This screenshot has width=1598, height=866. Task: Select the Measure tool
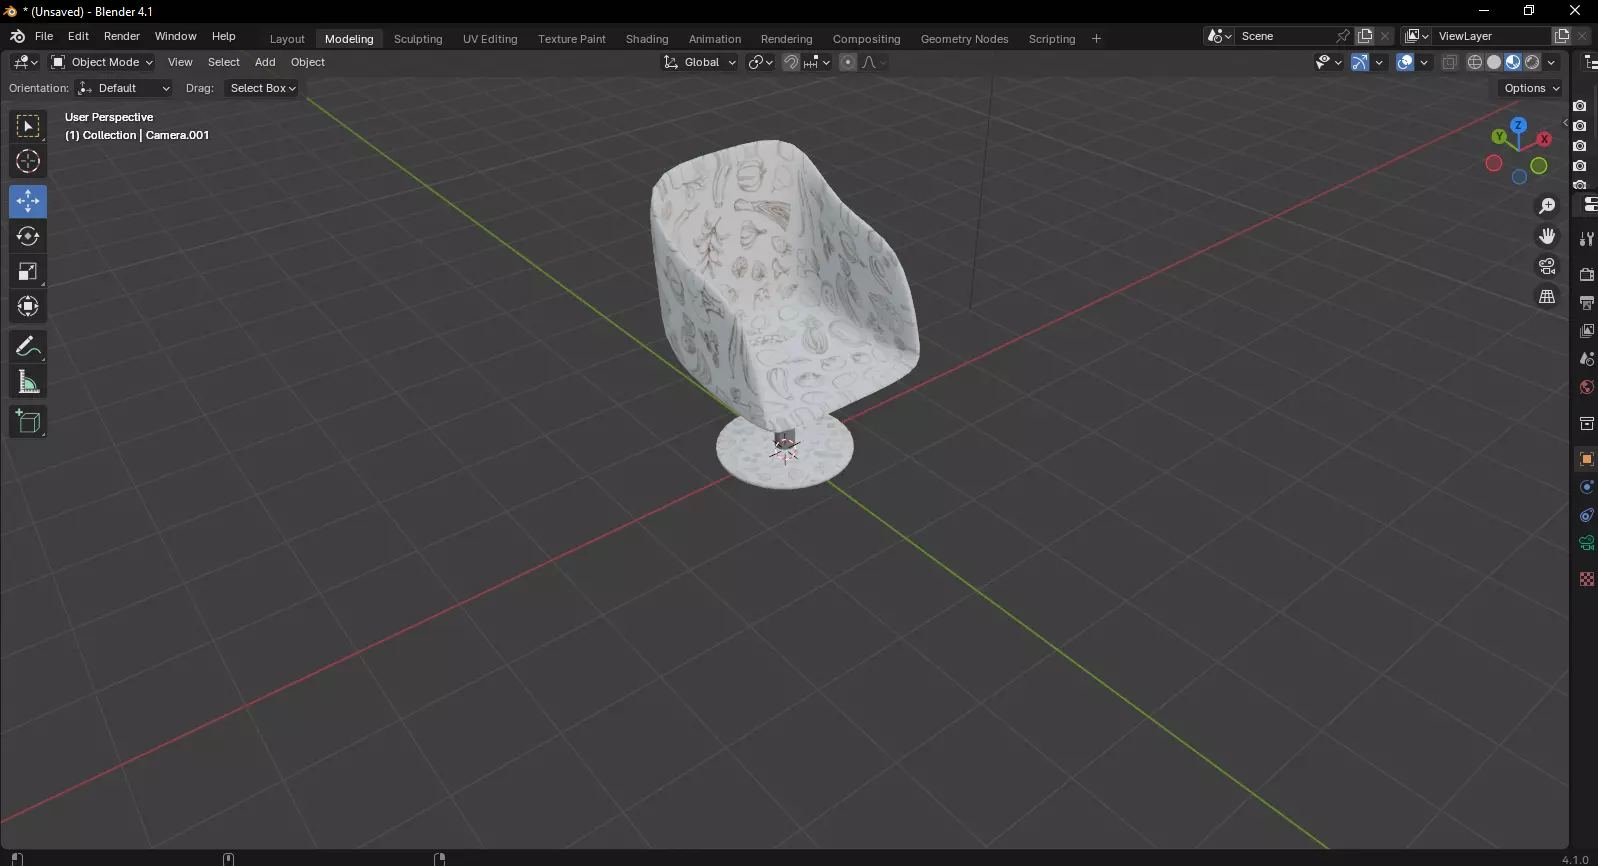28,382
